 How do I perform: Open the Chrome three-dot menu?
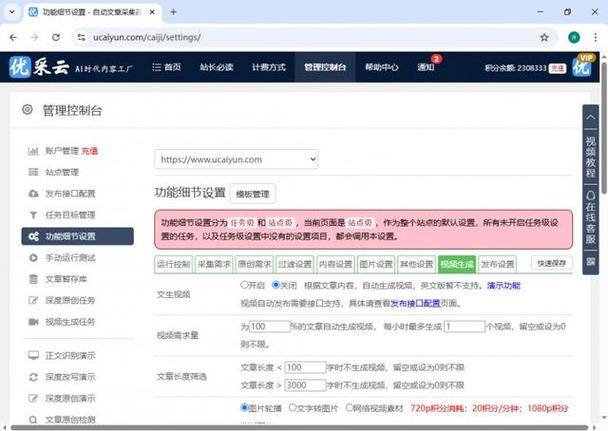coord(595,38)
